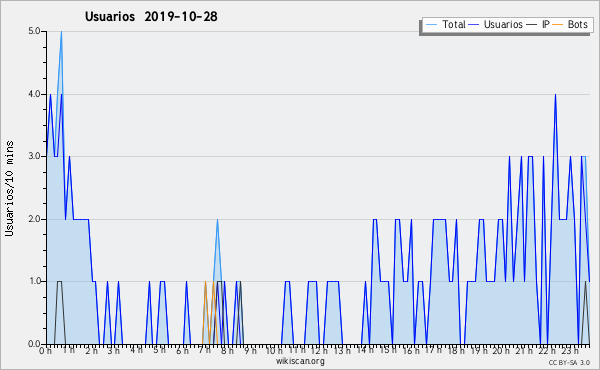Click the '6 h' x-axis label
The width and height of the screenshot is (600, 370).
coord(183,351)
